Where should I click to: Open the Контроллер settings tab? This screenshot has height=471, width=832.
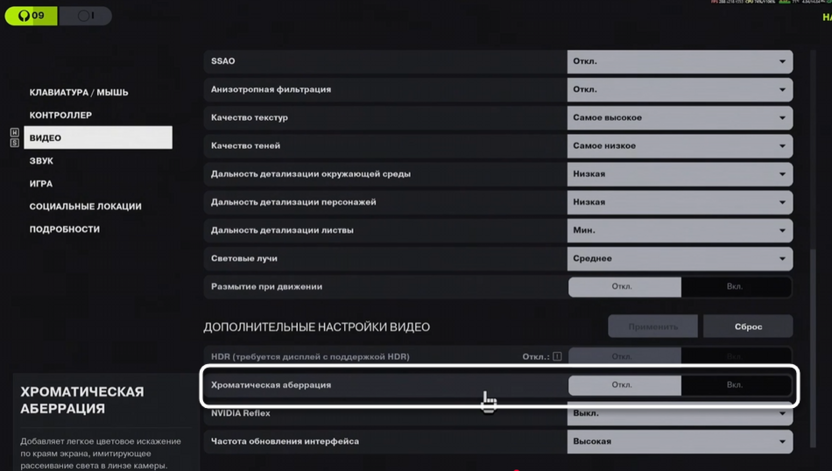tap(61, 115)
